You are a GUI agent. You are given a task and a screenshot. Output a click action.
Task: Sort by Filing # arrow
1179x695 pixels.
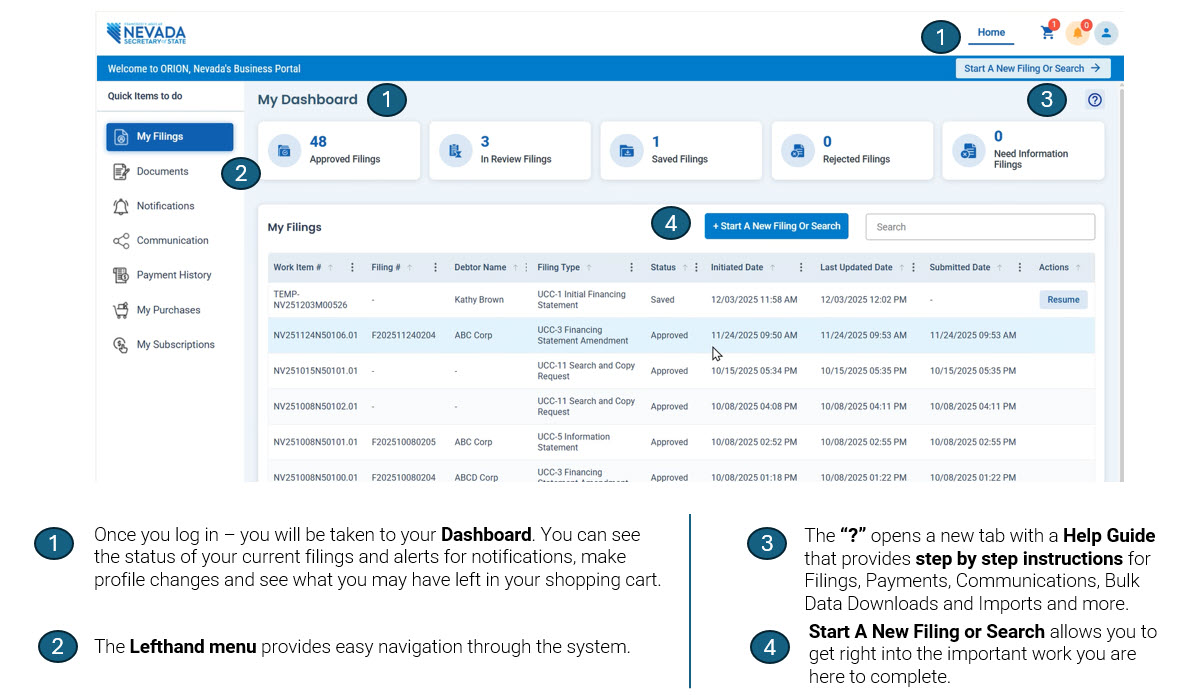(x=410, y=268)
